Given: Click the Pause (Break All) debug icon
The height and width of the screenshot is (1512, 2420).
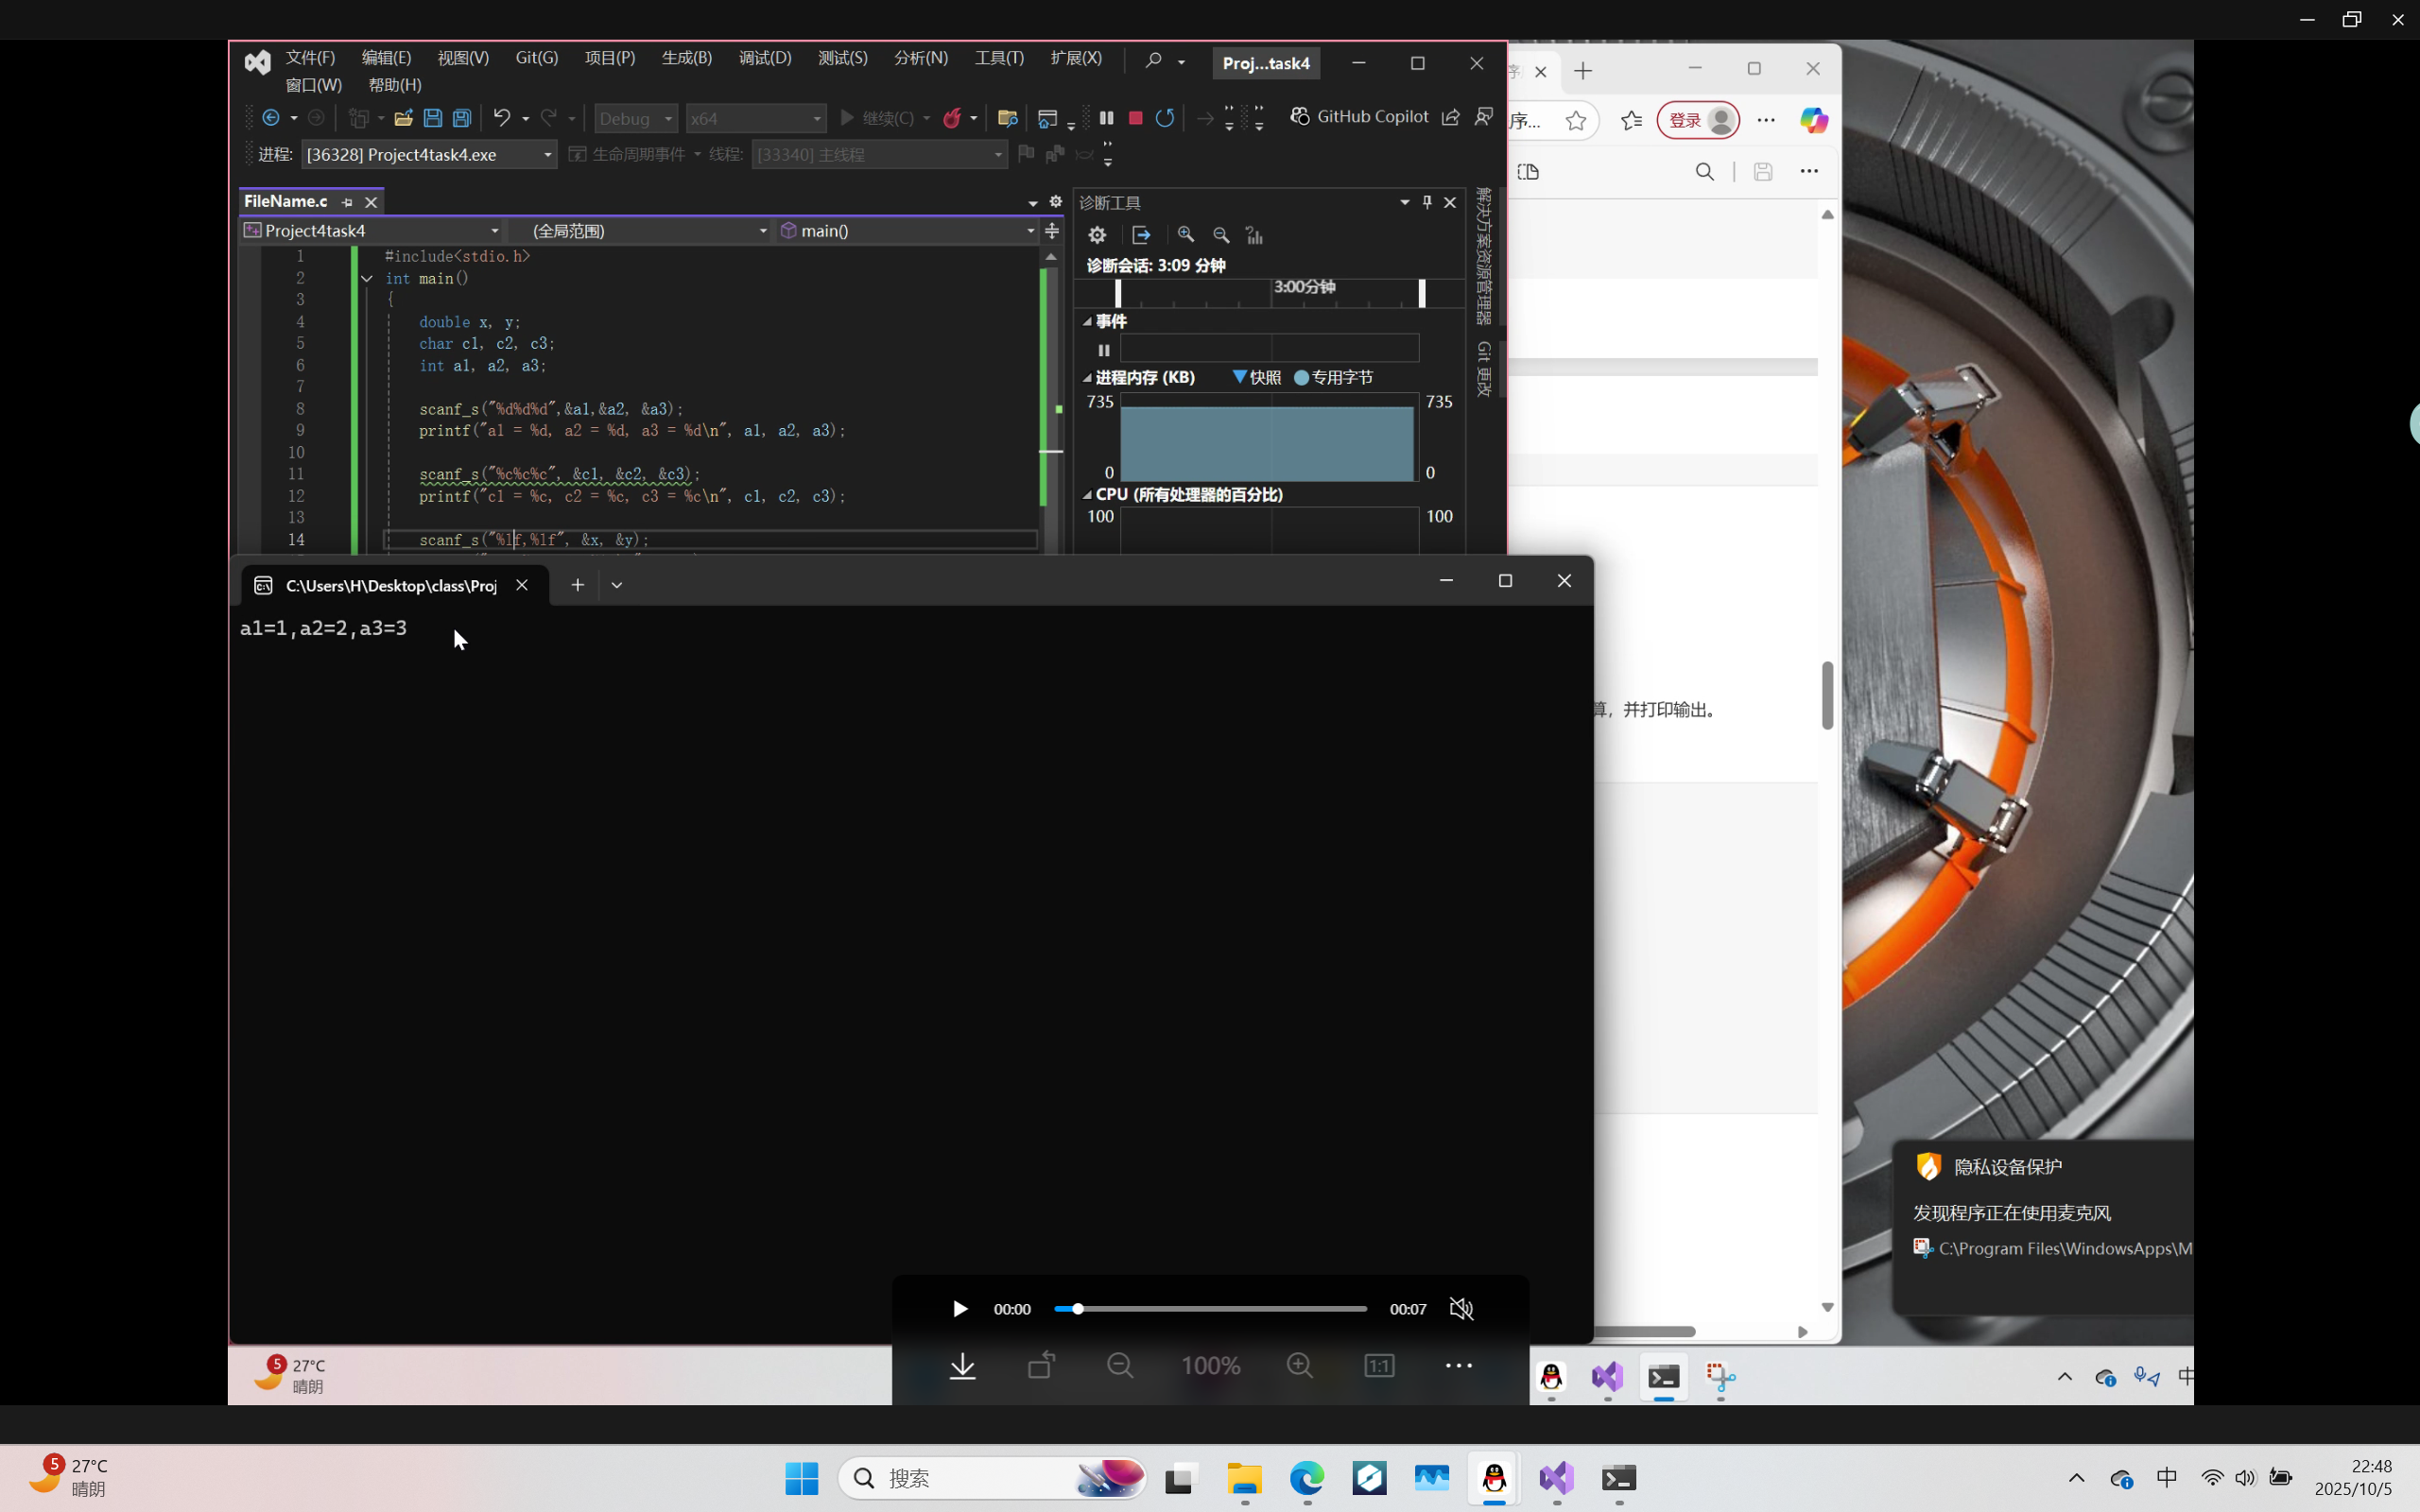Looking at the screenshot, I should 1106,118.
